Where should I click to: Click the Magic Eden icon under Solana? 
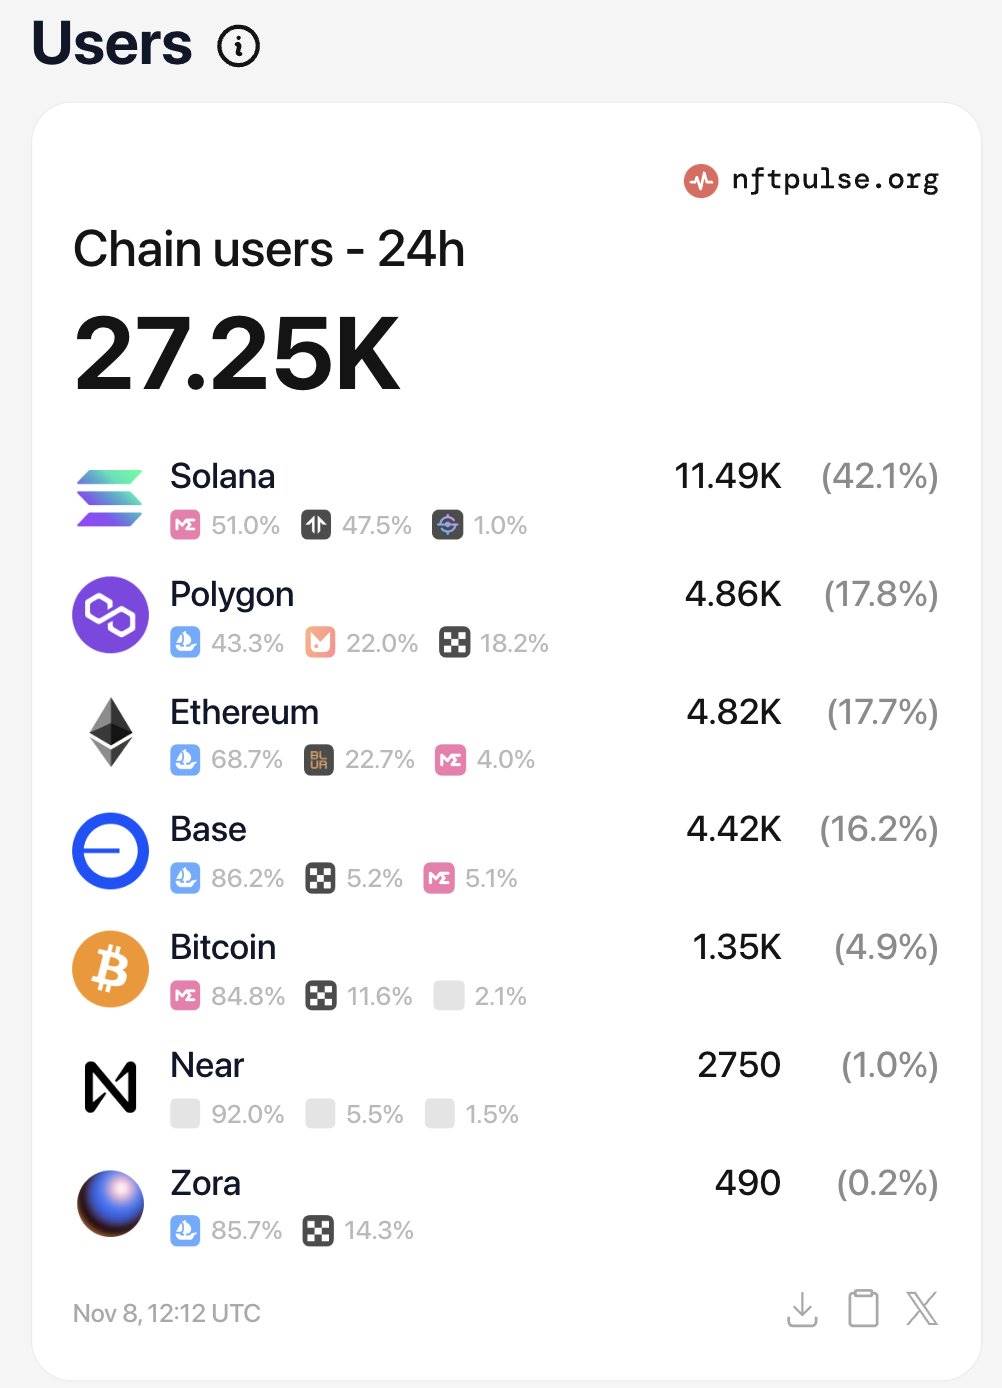[185, 525]
